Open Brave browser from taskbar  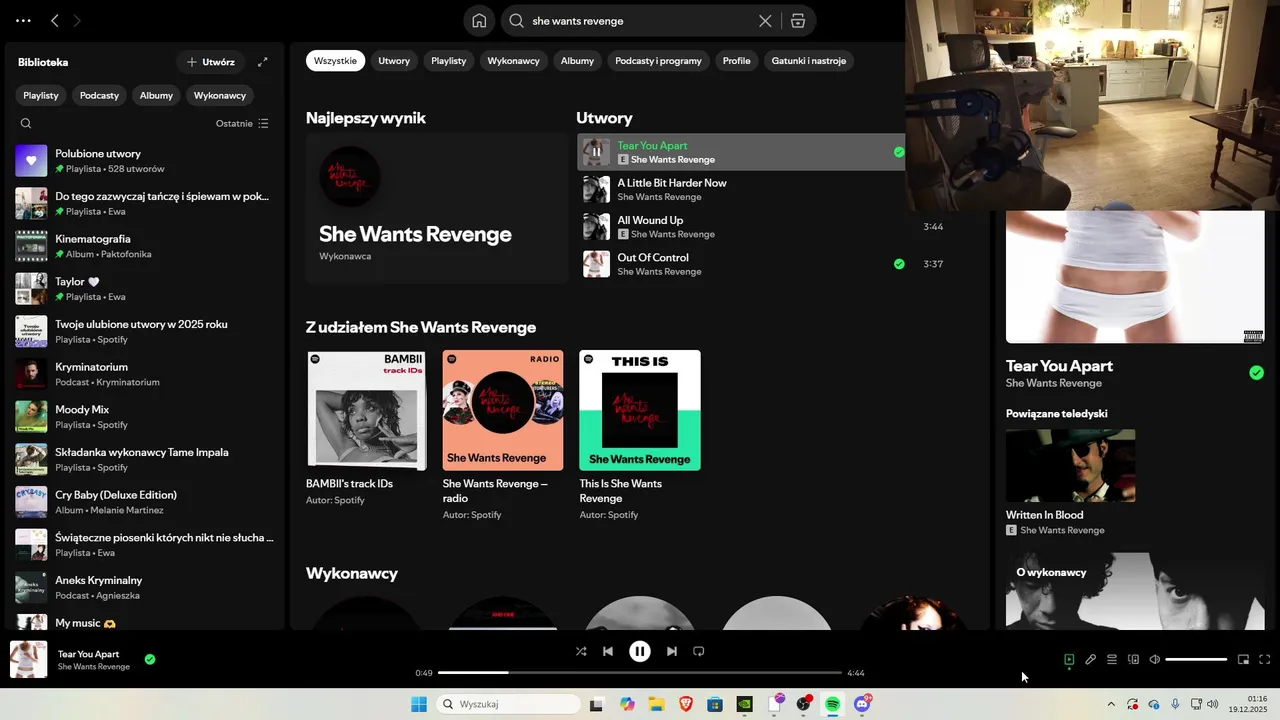tap(686, 705)
